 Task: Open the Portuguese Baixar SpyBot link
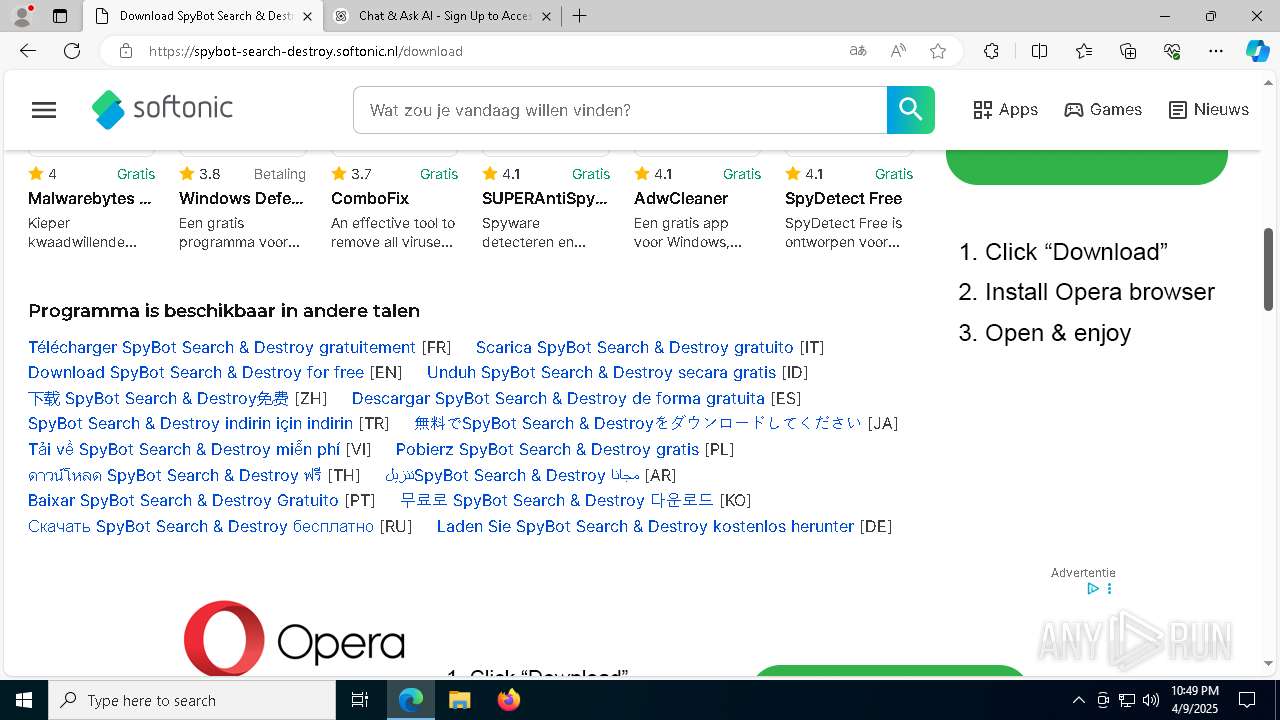183,500
